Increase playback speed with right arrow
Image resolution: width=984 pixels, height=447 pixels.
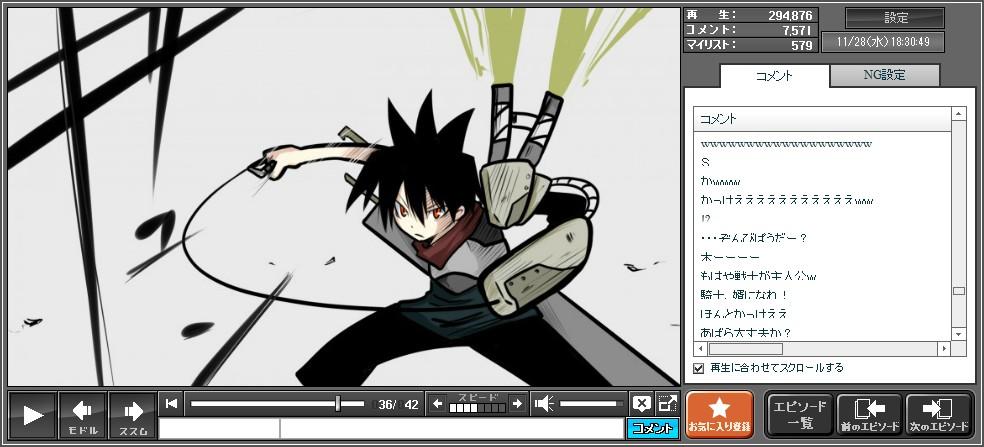[x=516, y=404]
